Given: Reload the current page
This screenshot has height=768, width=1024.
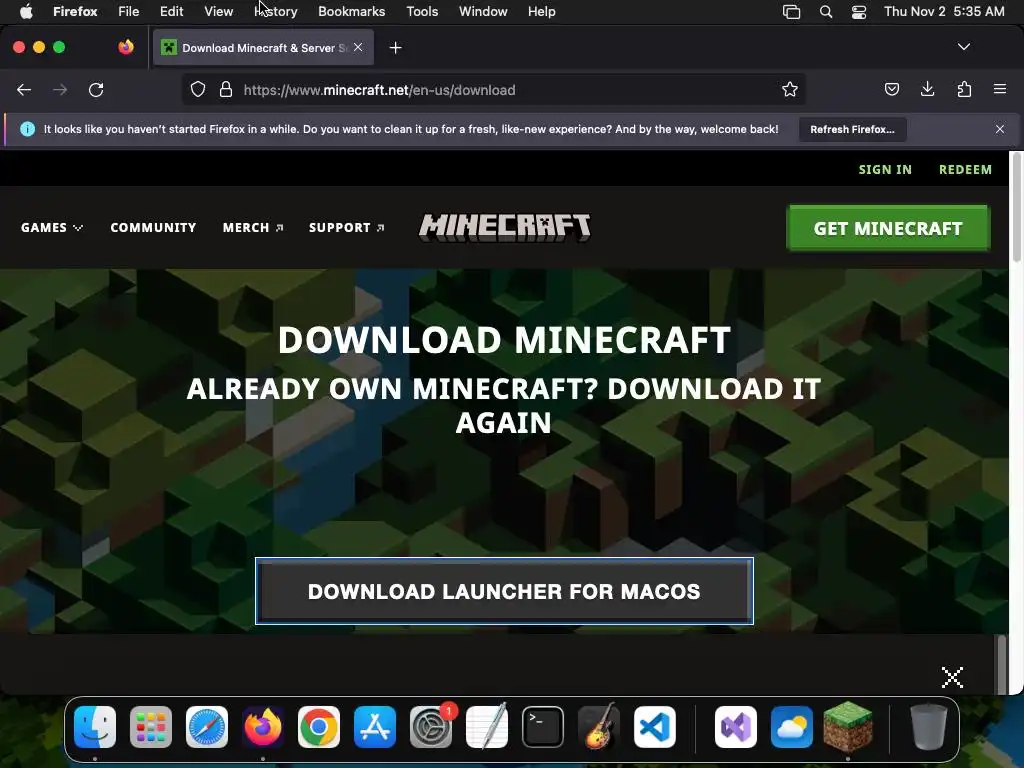Looking at the screenshot, I should pos(96,89).
